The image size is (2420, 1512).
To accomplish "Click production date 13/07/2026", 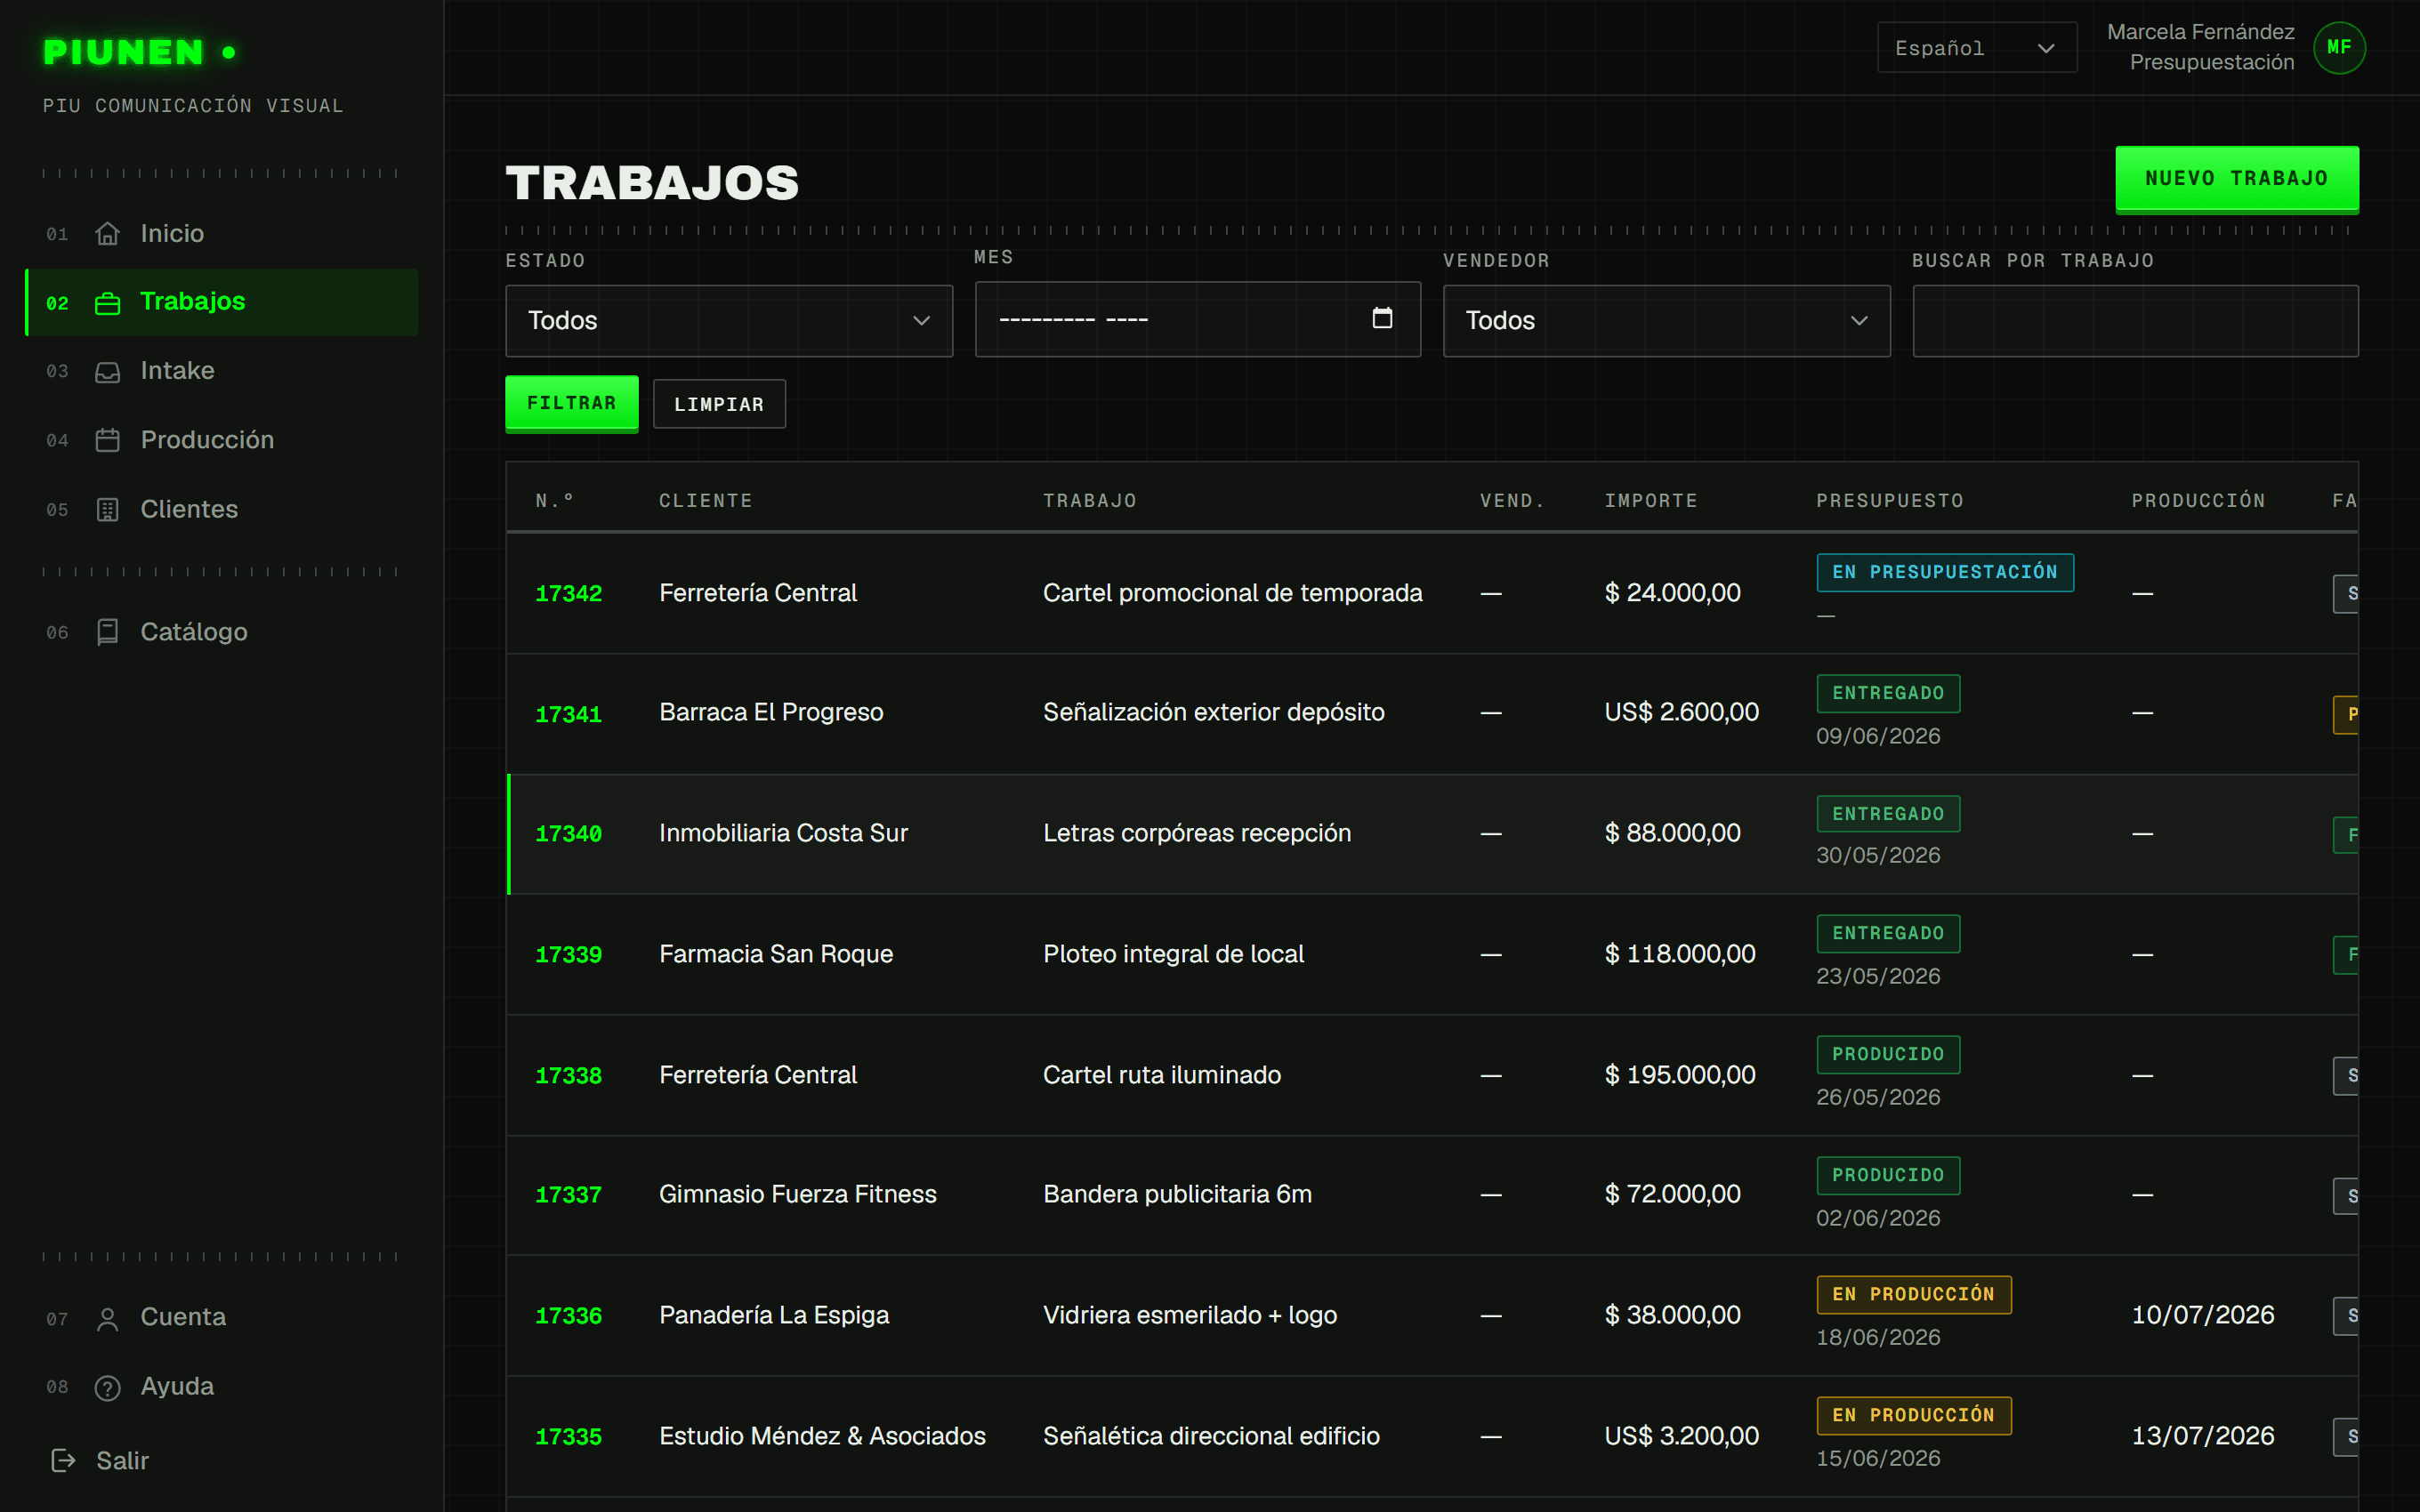I will pyautogui.click(x=2203, y=1436).
